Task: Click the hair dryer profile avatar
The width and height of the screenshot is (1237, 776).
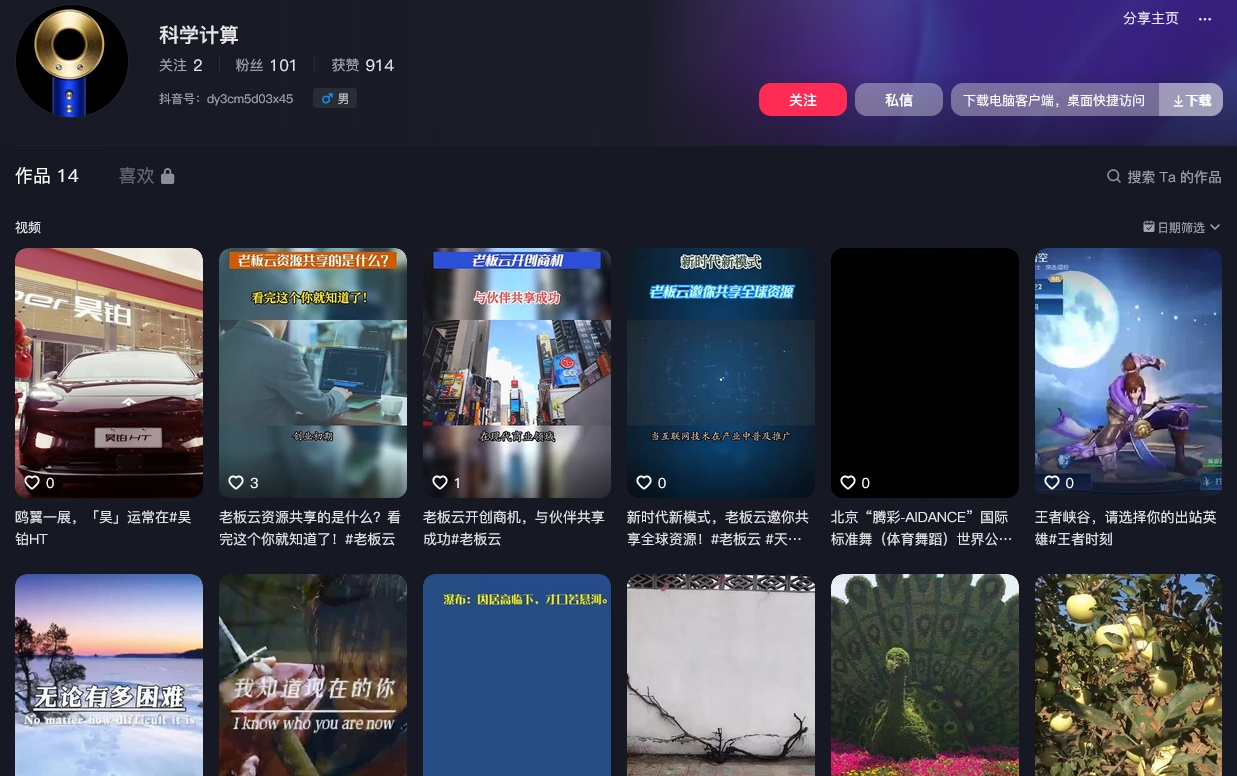Action: click(71, 61)
